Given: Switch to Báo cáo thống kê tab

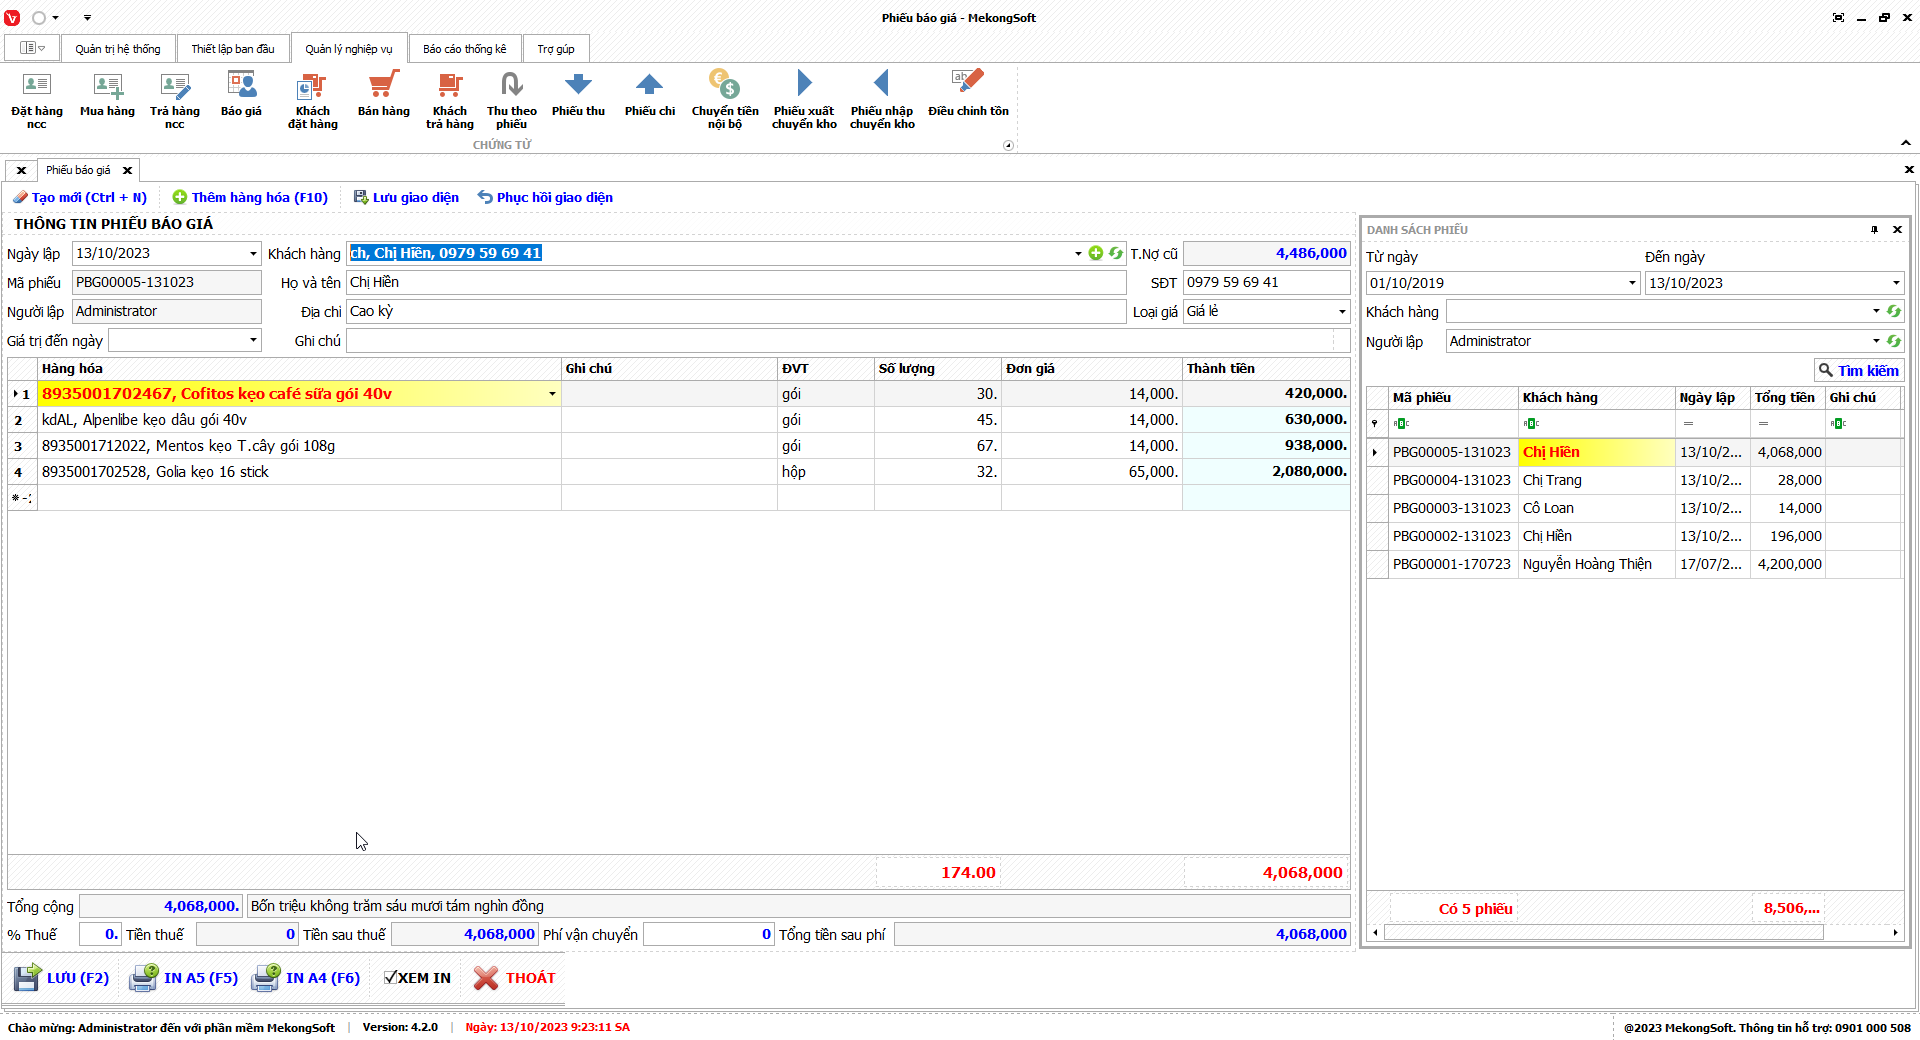Looking at the screenshot, I should [x=464, y=49].
